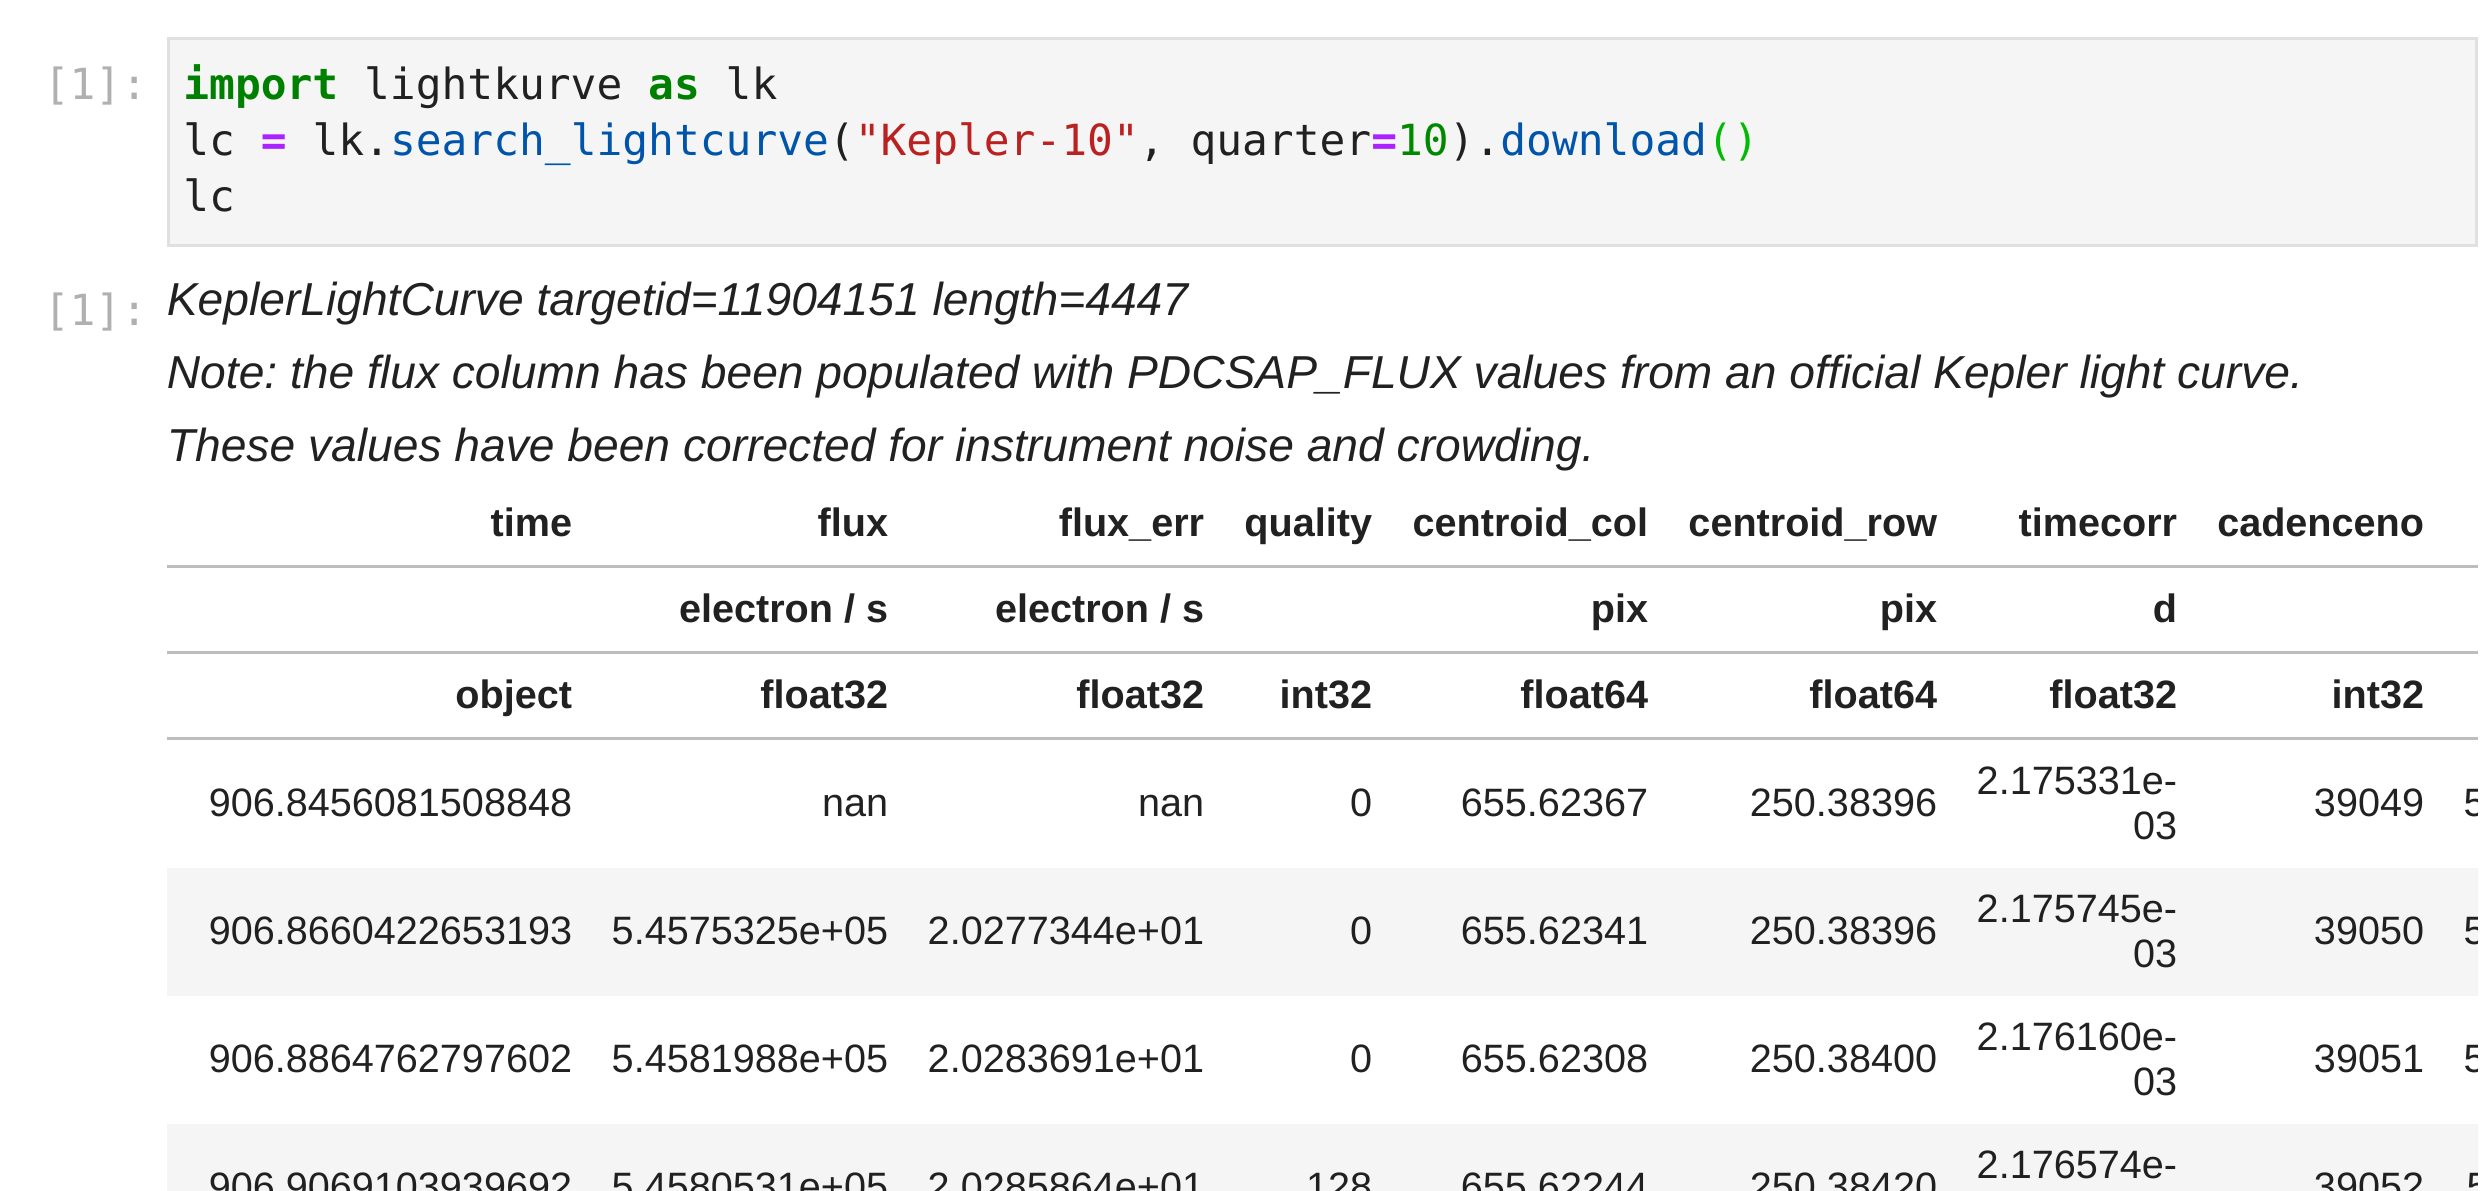This screenshot has width=2487, height=1191.
Task: Click the flux_err column header
Action: [x=1130, y=522]
